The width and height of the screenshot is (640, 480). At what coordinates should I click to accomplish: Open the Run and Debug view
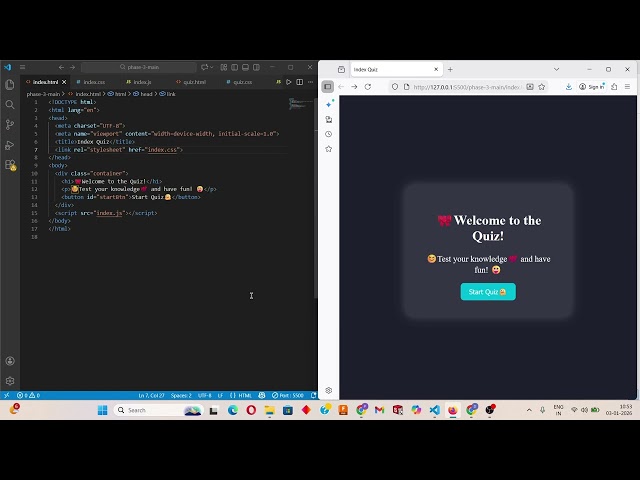10,145
